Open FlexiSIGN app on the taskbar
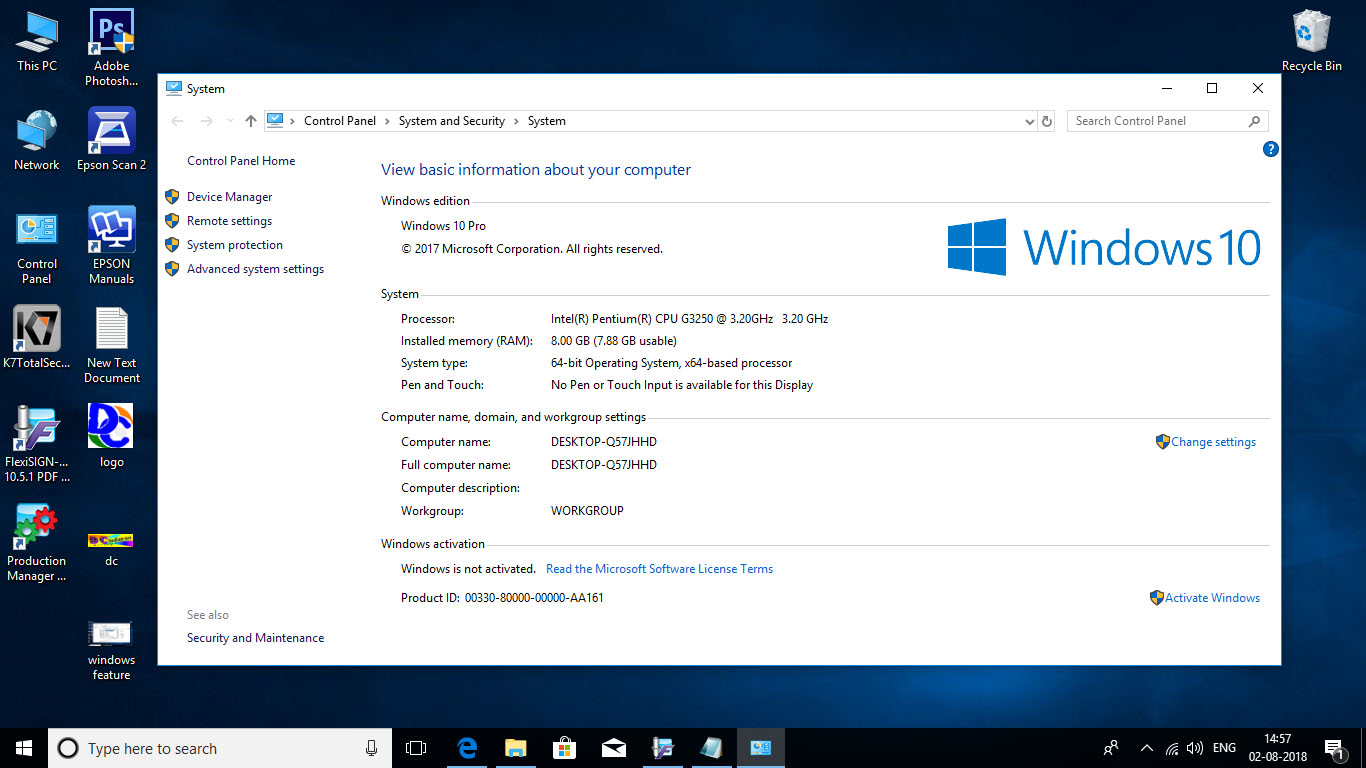 point(662,748)
